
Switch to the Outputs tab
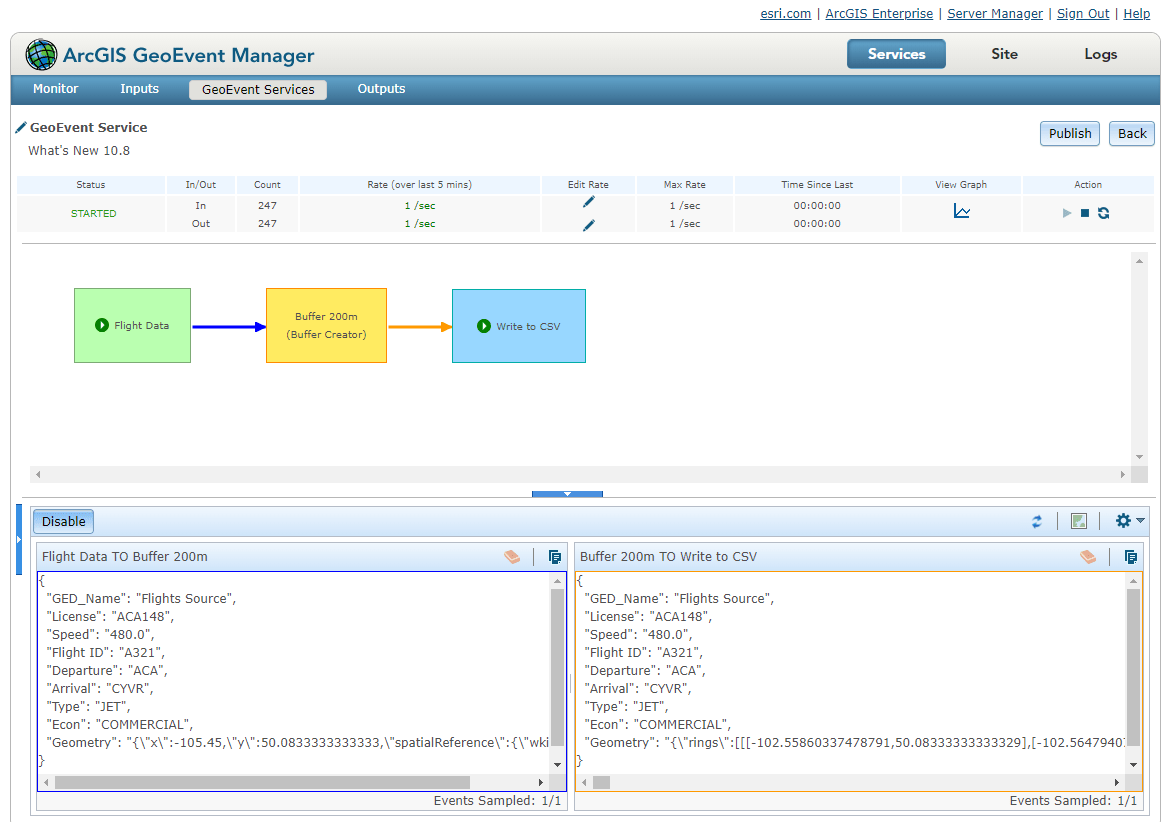pyautogui.click(x=381, y=89)
